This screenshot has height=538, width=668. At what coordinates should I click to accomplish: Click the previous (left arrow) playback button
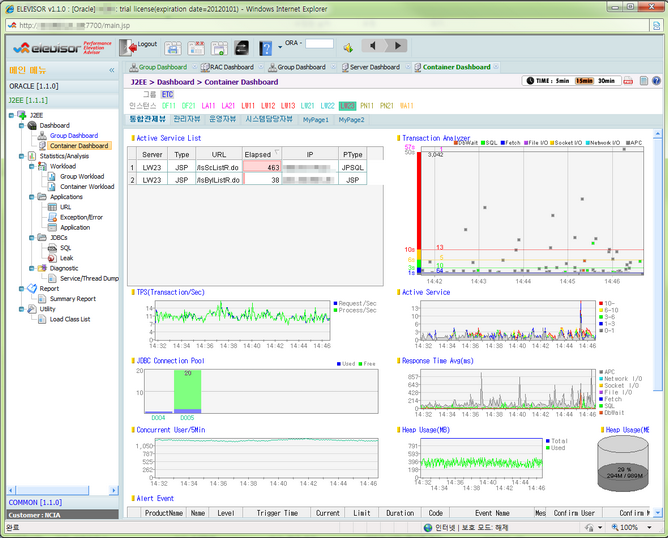[373, 45]
